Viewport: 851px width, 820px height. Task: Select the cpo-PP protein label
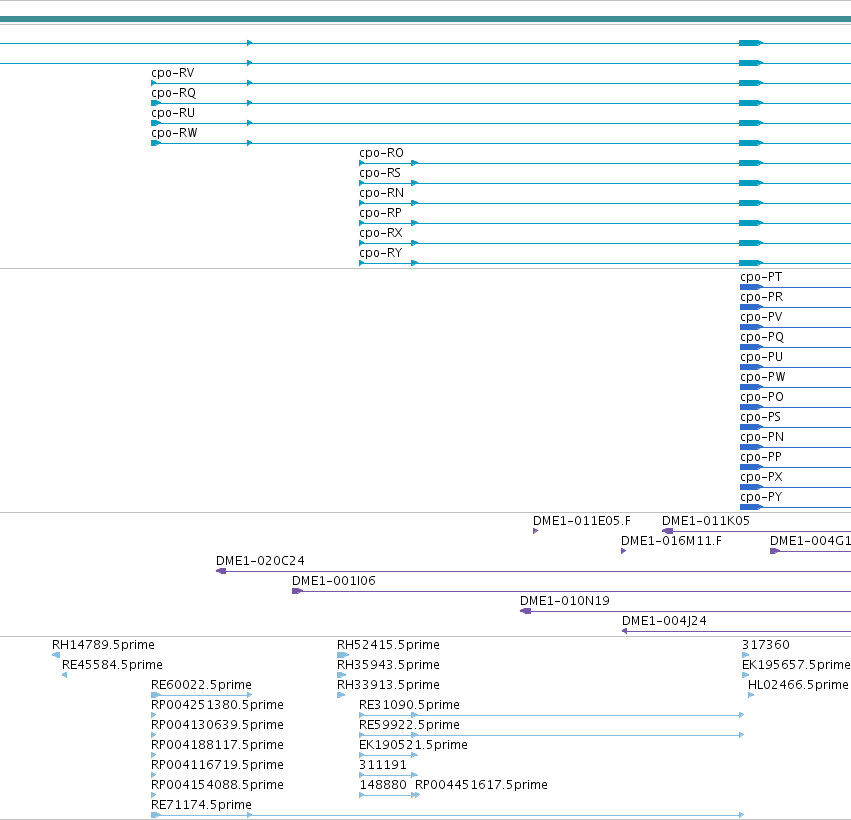[760, 458]
